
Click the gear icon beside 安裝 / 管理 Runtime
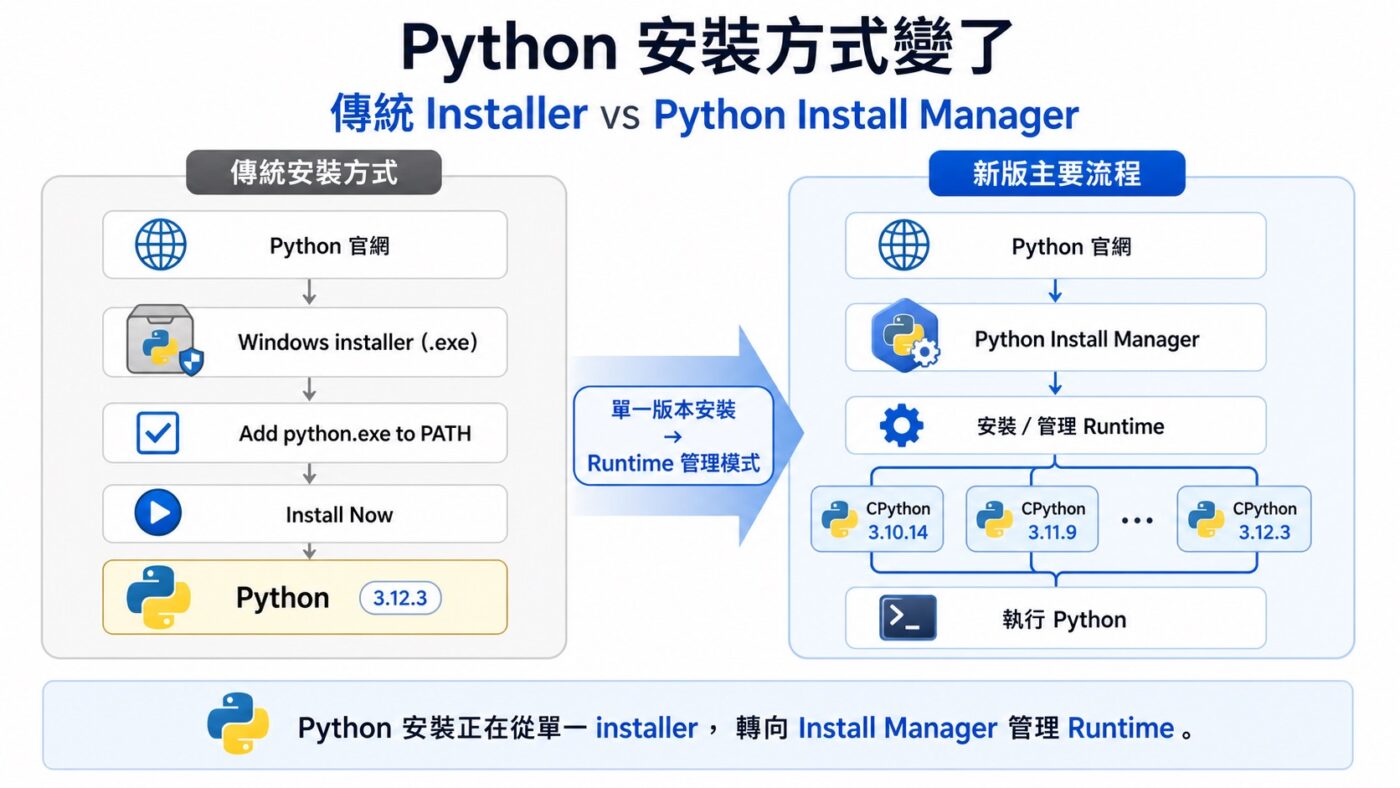901,426
